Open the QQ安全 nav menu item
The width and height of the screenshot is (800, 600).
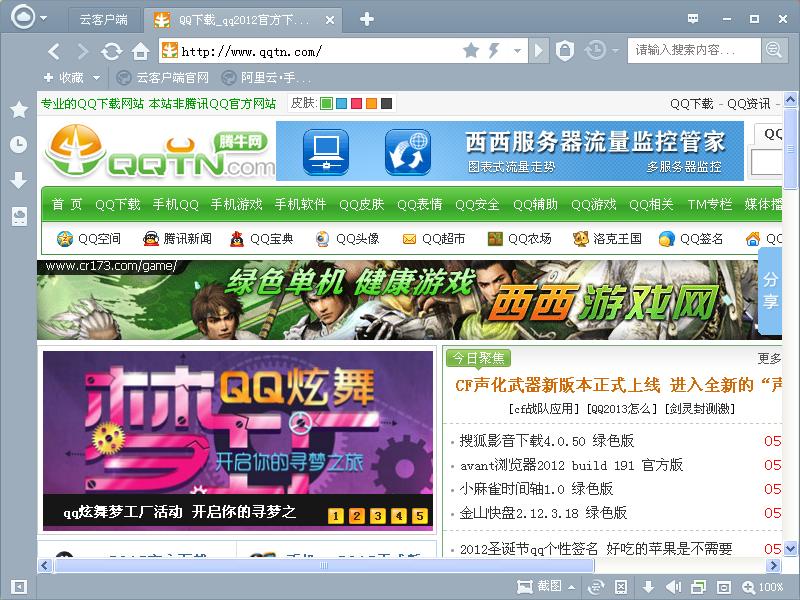(x=477, y=205)
